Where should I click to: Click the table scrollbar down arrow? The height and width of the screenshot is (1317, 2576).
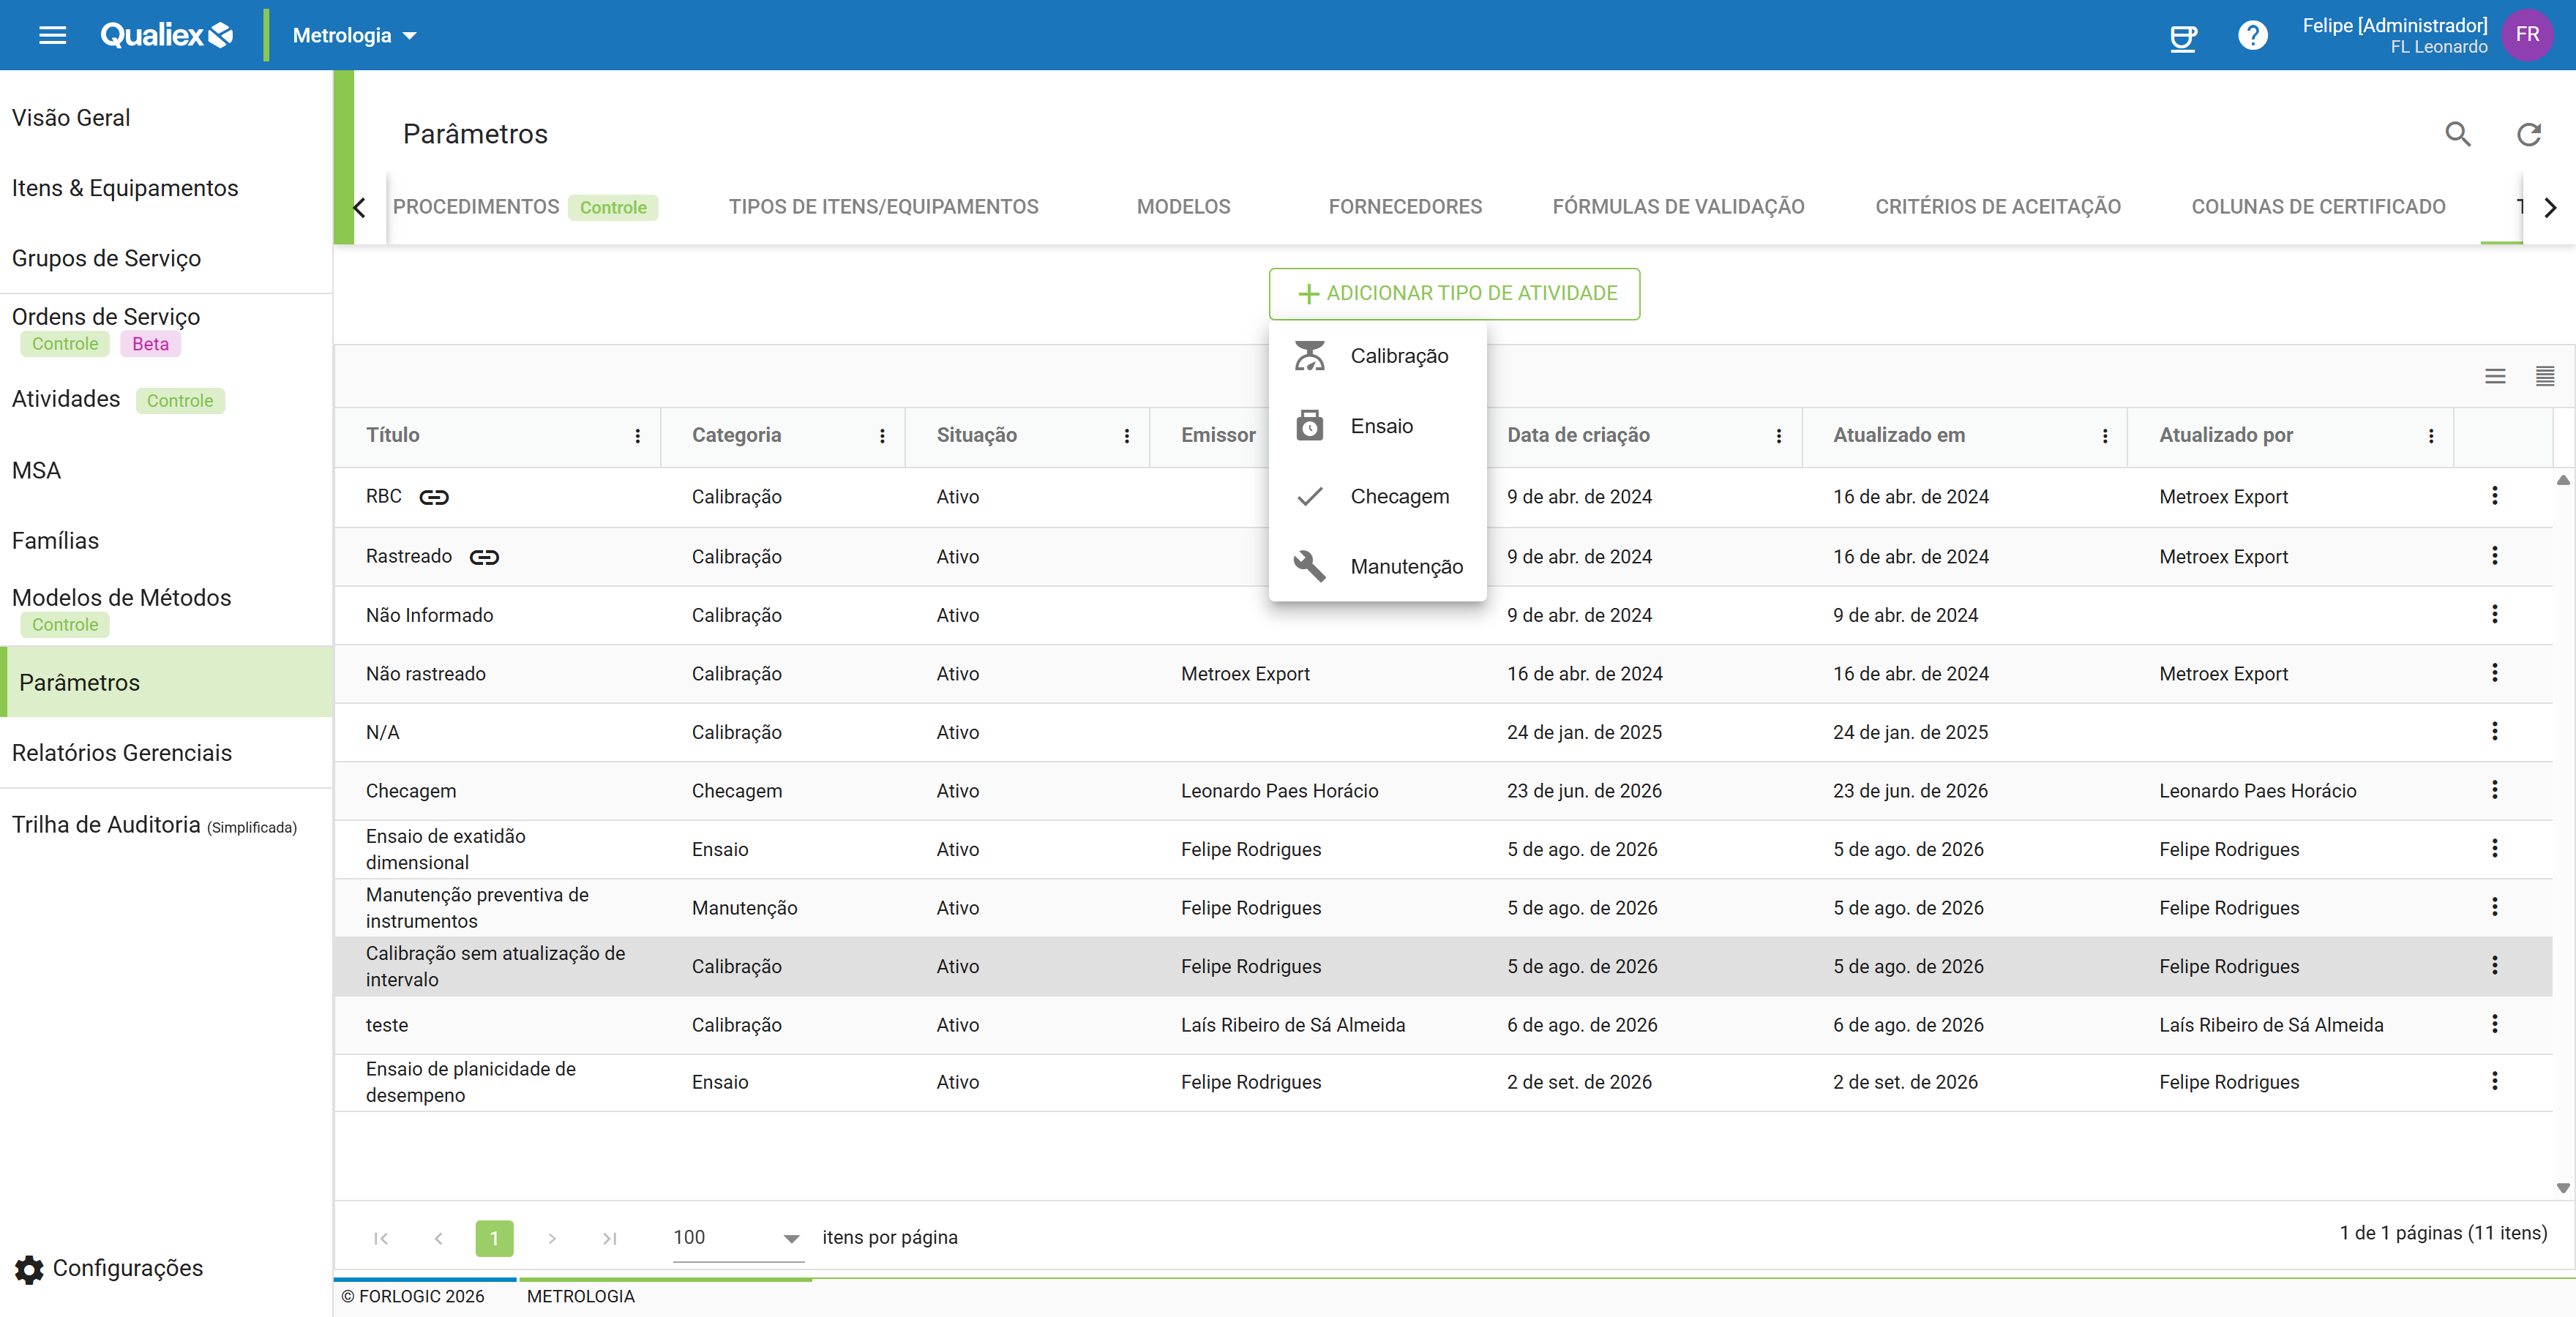click(2563, 1188)
